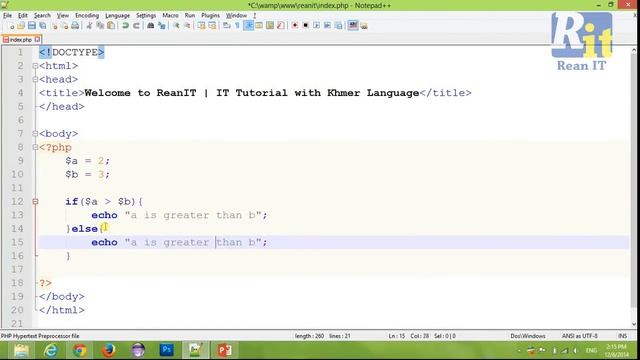Open the Settings menu
The height and width of the screenshot is (360, 640).
(146, 16)
